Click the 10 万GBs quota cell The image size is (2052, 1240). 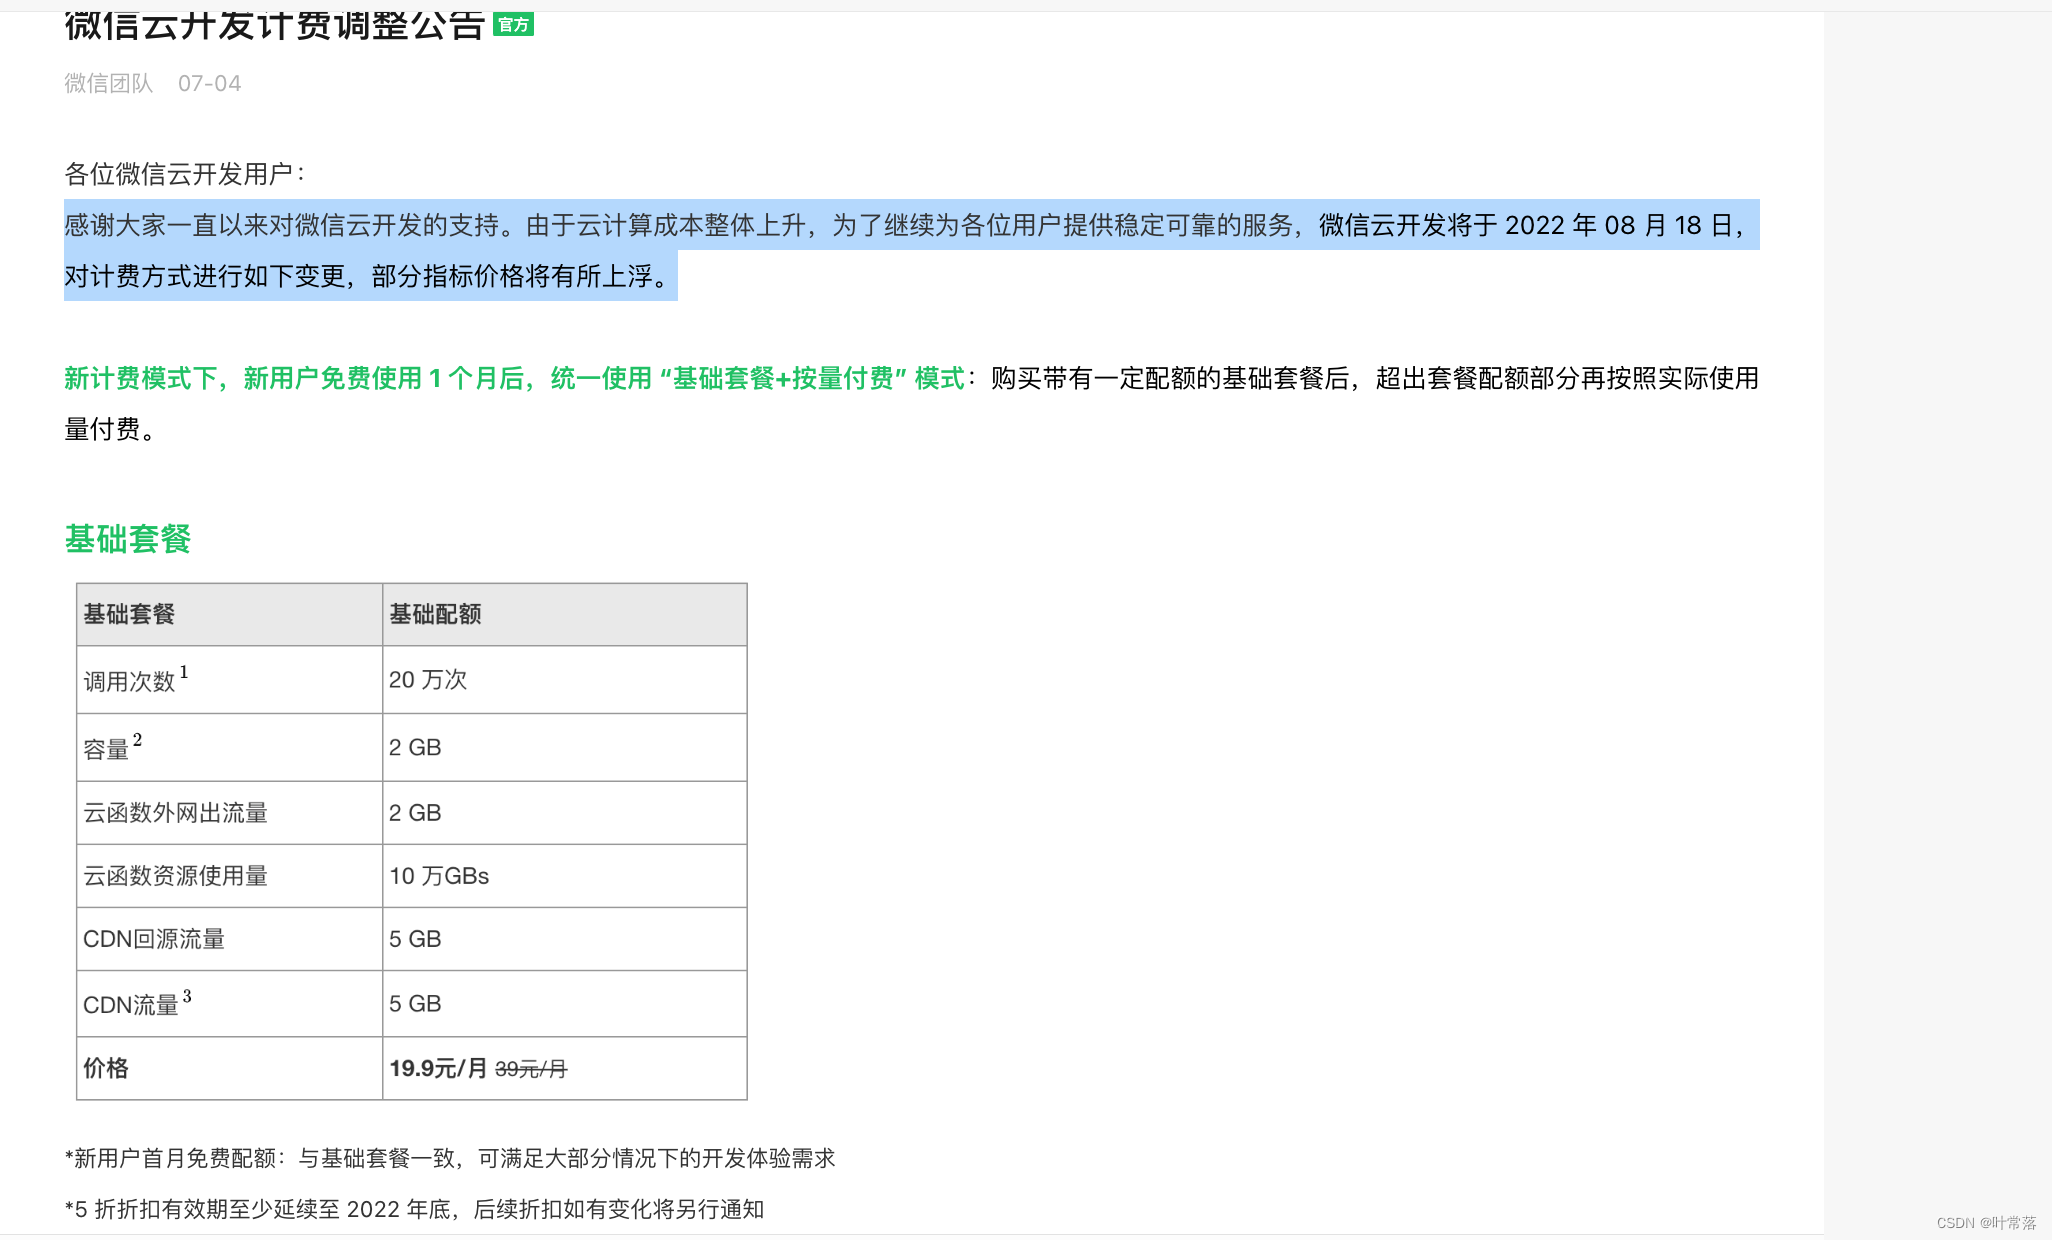[x=439, y=876]
